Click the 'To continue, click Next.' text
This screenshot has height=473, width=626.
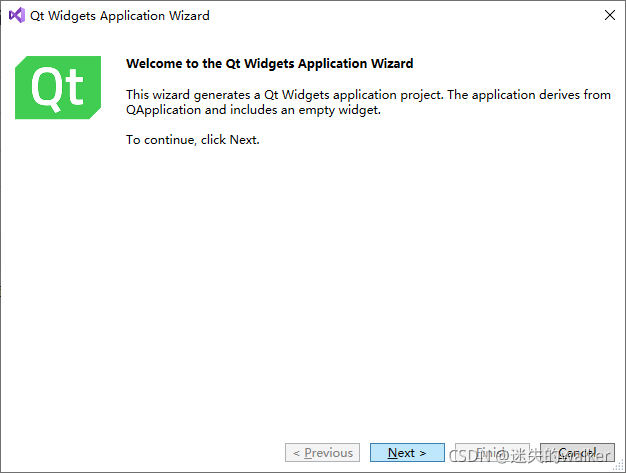tap(193, 140)
